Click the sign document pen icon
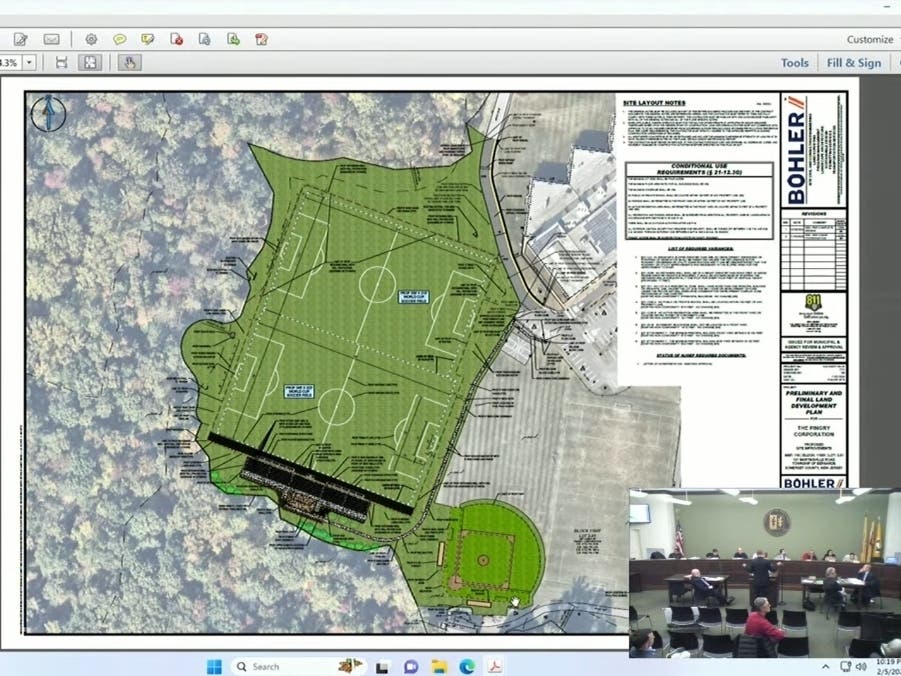Screen dimensions: 901x676 (x=20, y=38)
